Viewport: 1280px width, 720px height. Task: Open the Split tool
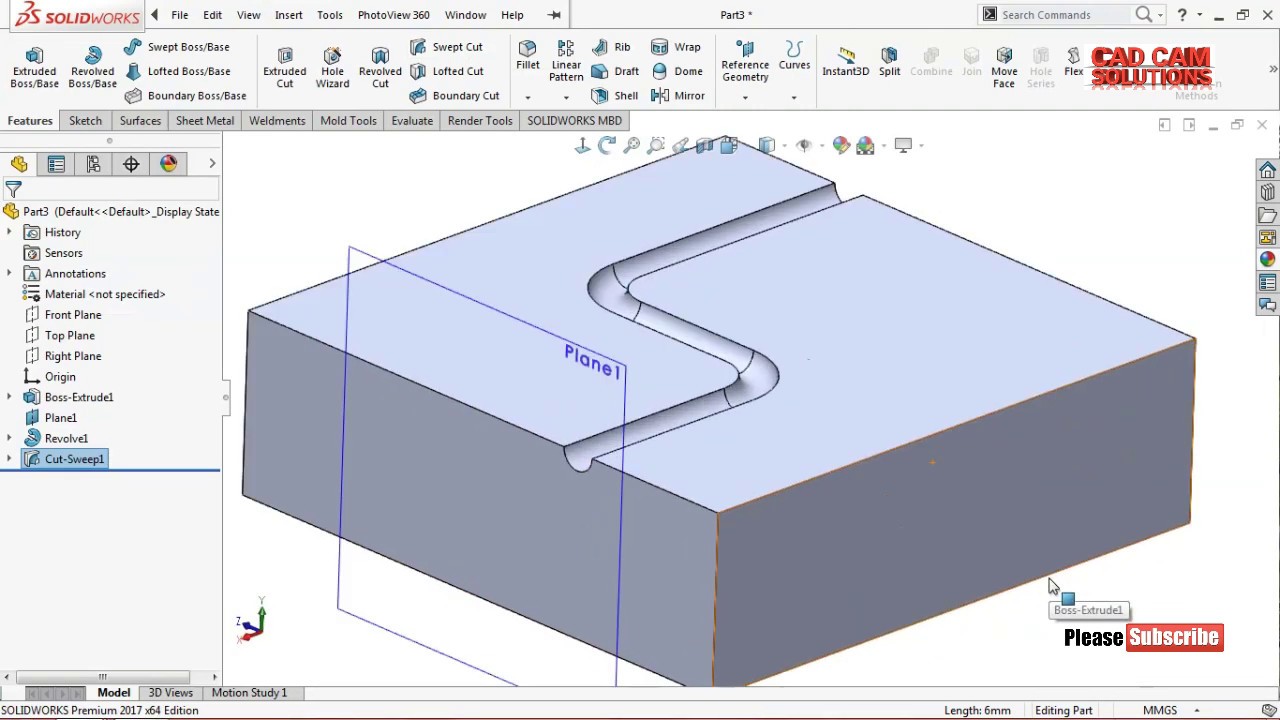click(x=889, y=61)
